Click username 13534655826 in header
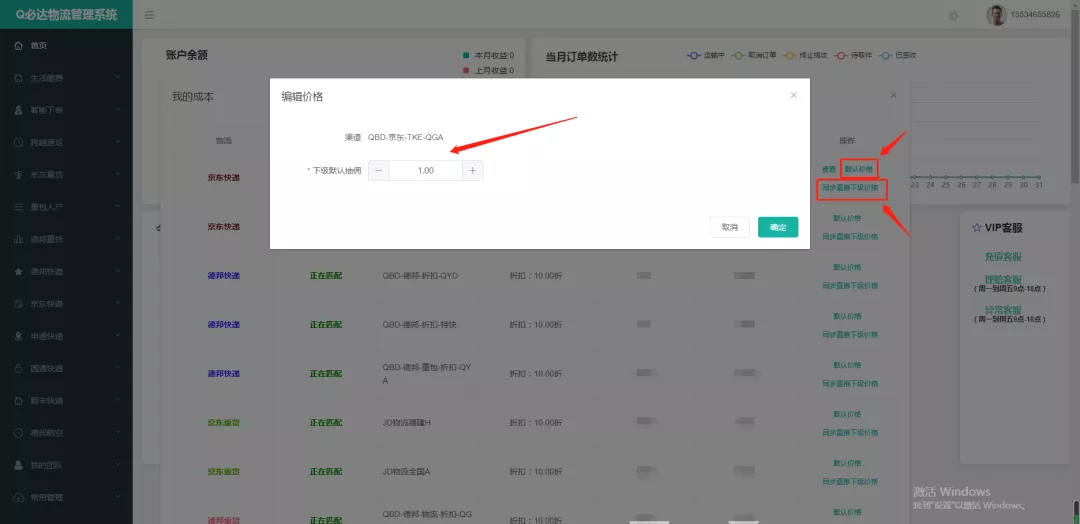This screenshot has width=1080, height=524. click(x=1035, y=15)
